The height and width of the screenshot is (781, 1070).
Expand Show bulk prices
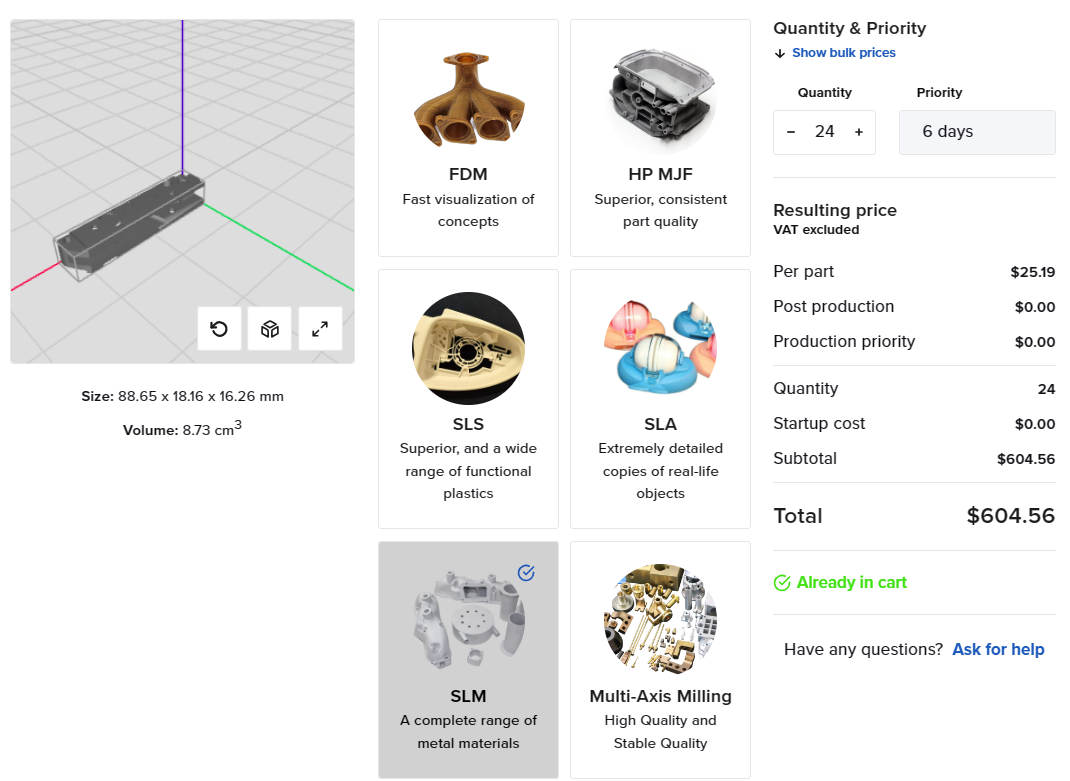pyautogui.click(x=843, y=53)
